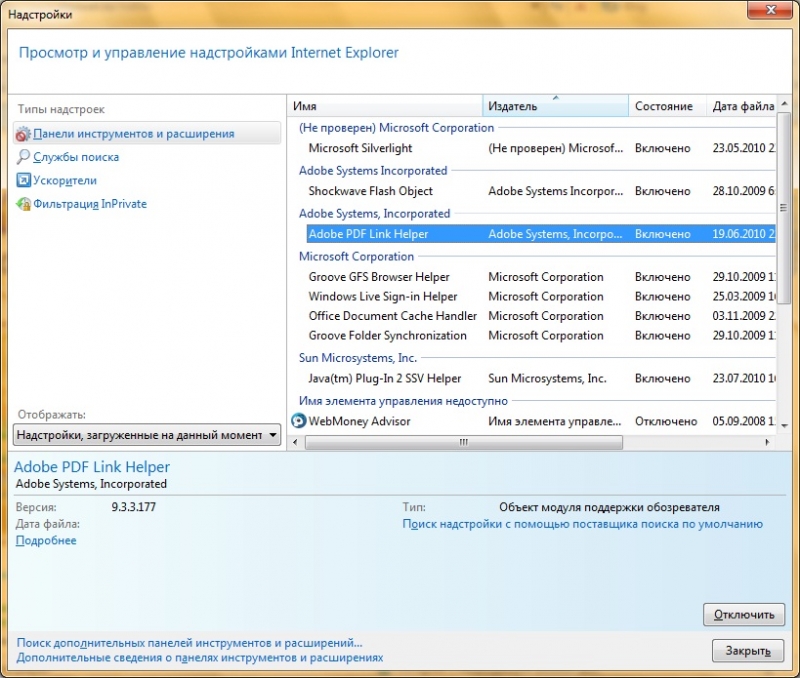Open Поиск дополнительных панелей инструментов link

[x=189, y=643]
